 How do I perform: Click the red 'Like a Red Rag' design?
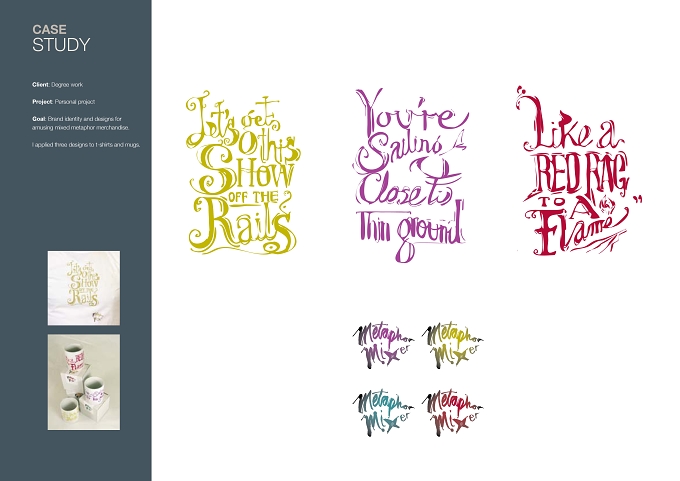579,171
